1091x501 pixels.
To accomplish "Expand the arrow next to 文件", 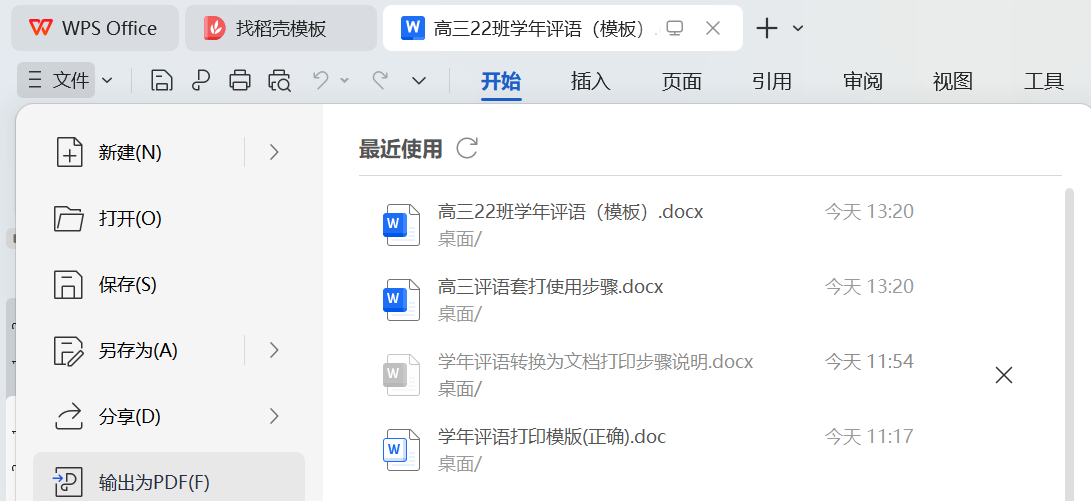I will (107, 81).
